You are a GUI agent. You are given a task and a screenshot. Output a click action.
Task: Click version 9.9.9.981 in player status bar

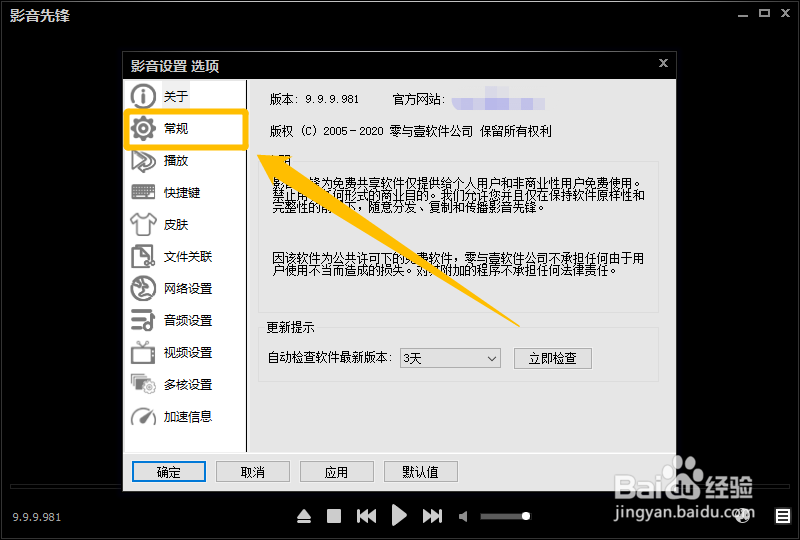(37, 517)
